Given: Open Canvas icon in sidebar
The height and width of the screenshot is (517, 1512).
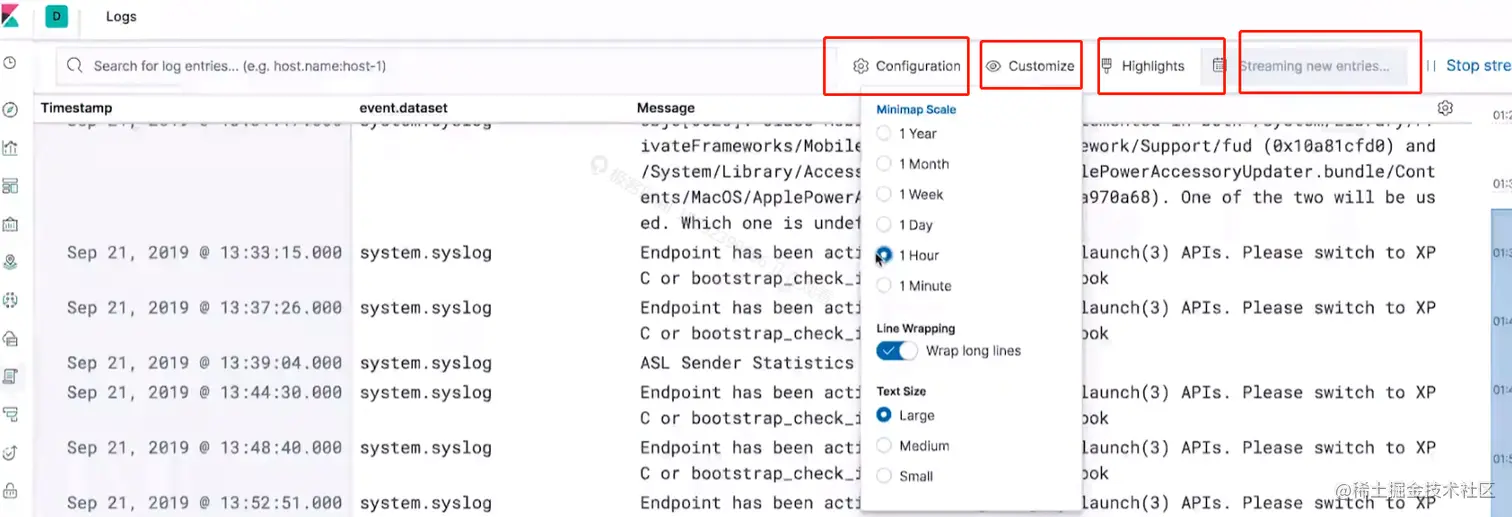Looking at the screenshot, I should tap(10, 224).
